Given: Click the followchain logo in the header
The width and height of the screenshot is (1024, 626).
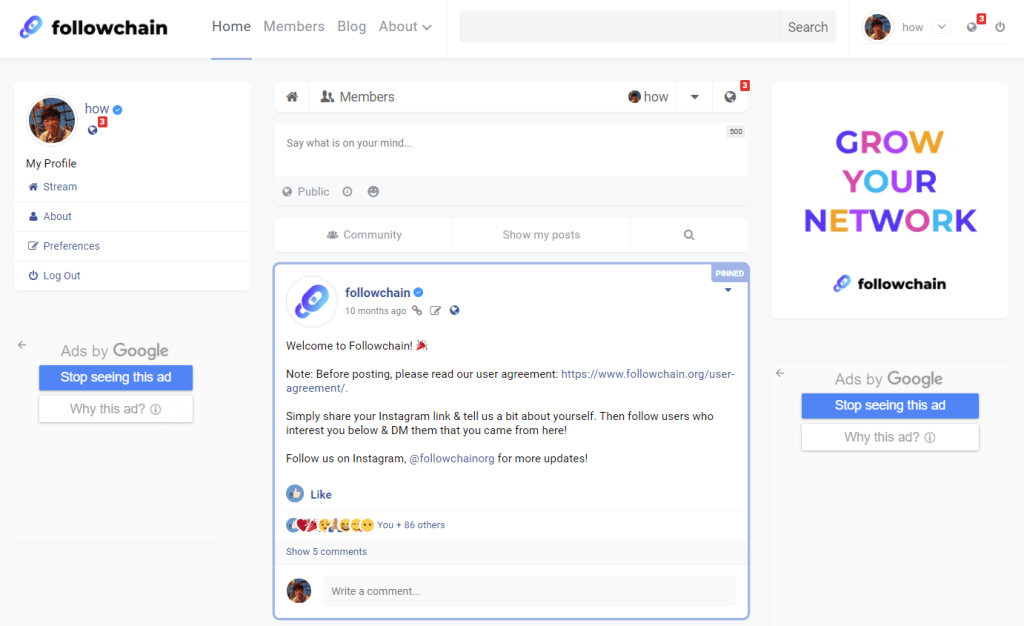Looking at the screenshot, I should [93, 27].
